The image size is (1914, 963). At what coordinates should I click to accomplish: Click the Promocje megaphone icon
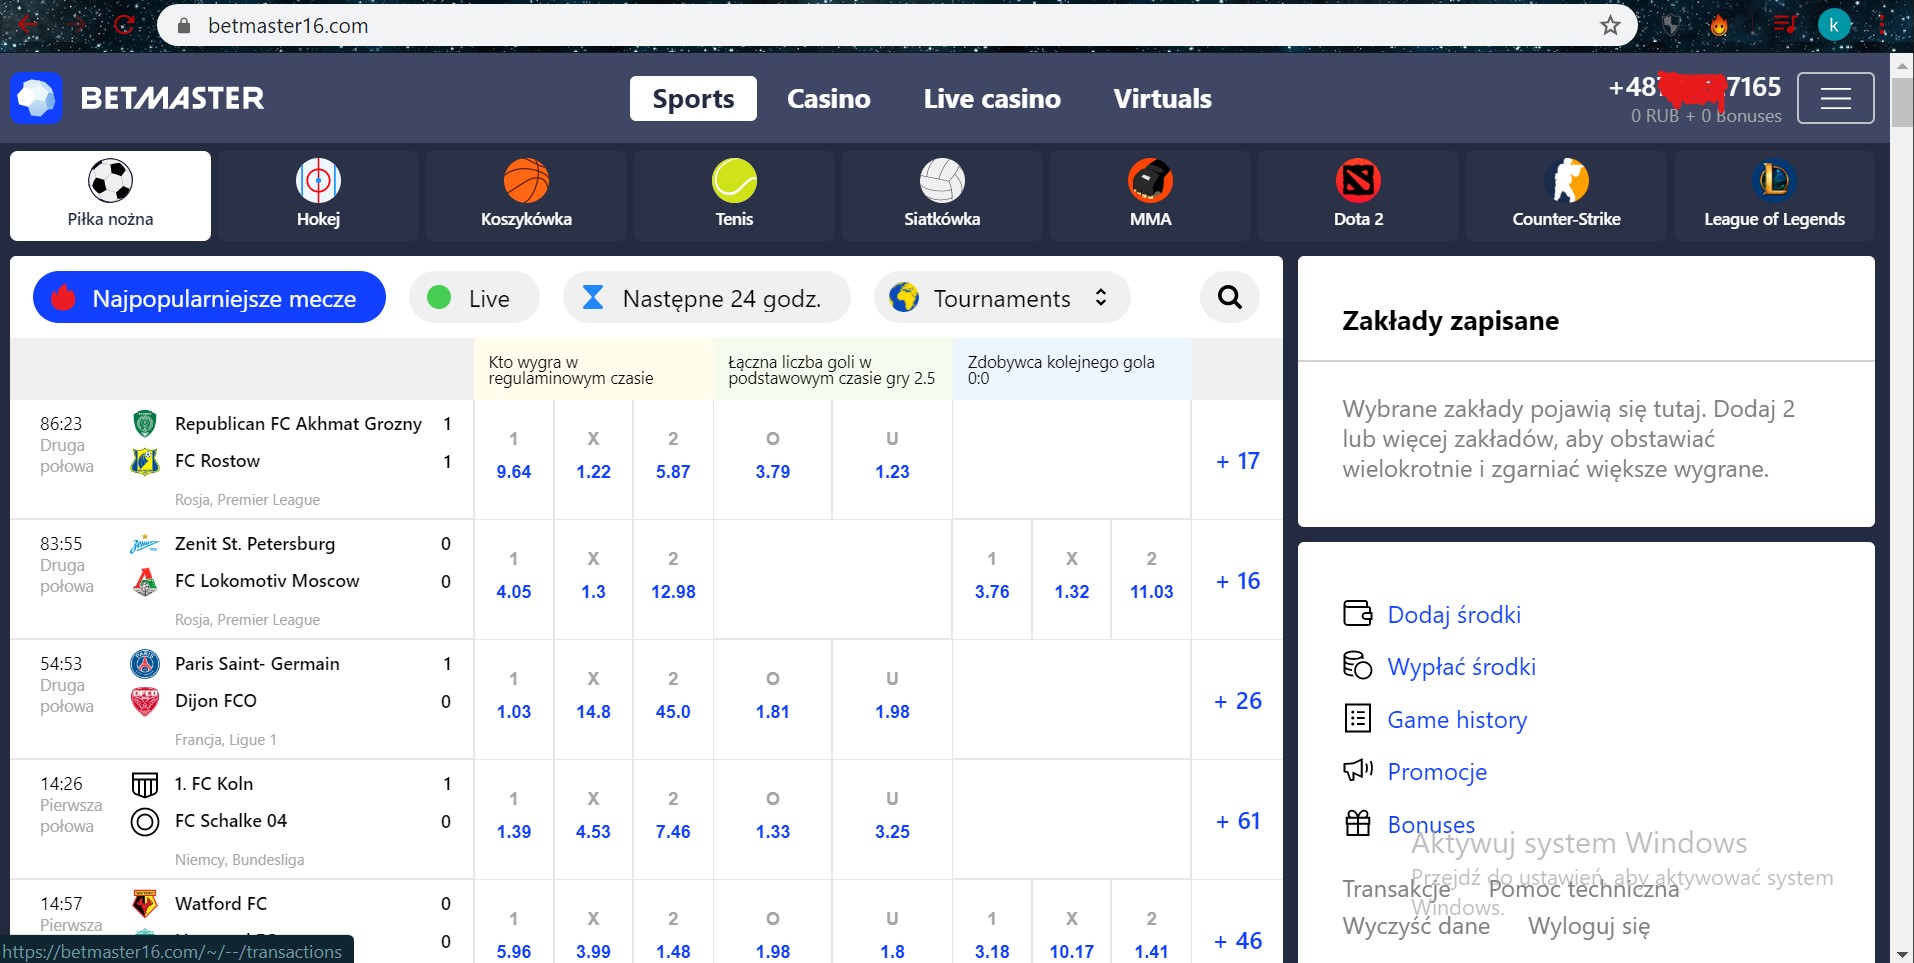pos(1358,770)
